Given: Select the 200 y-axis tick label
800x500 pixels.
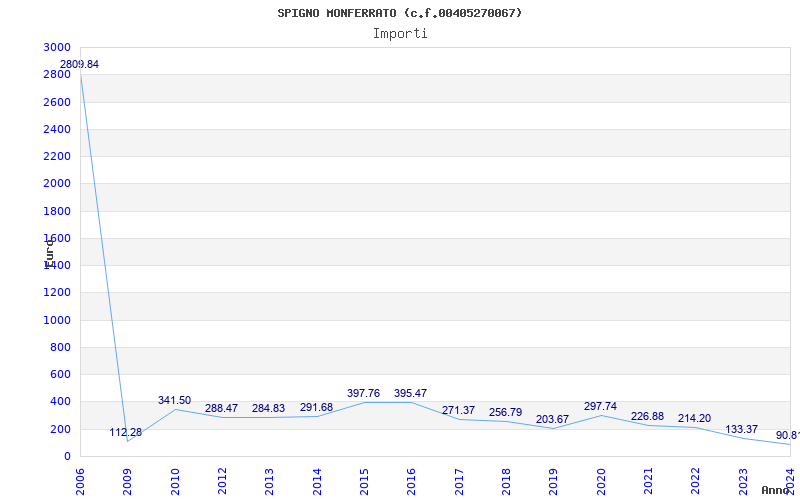Looking at the screenshot, I should (x=60, y=429).
